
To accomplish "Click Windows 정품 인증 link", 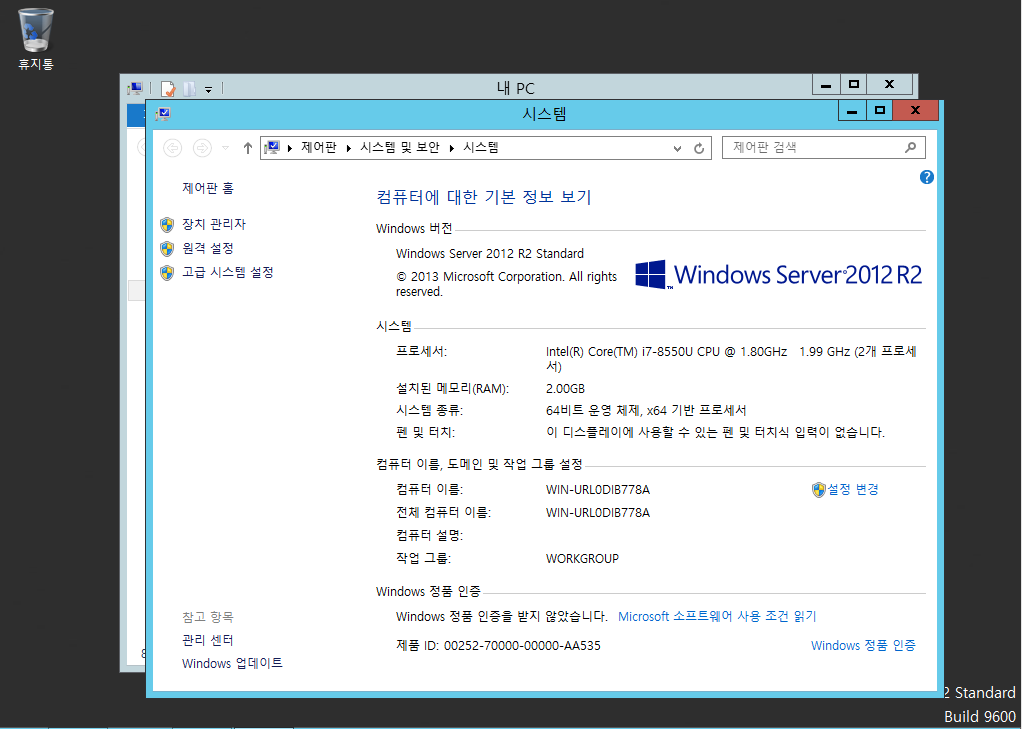I will coord(863,646).
